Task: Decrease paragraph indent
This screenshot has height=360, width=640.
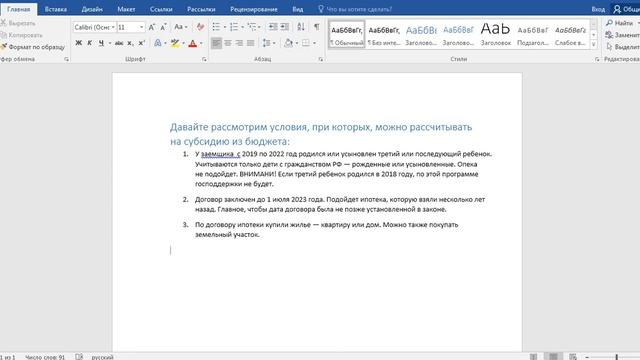Action: point(273,27)
